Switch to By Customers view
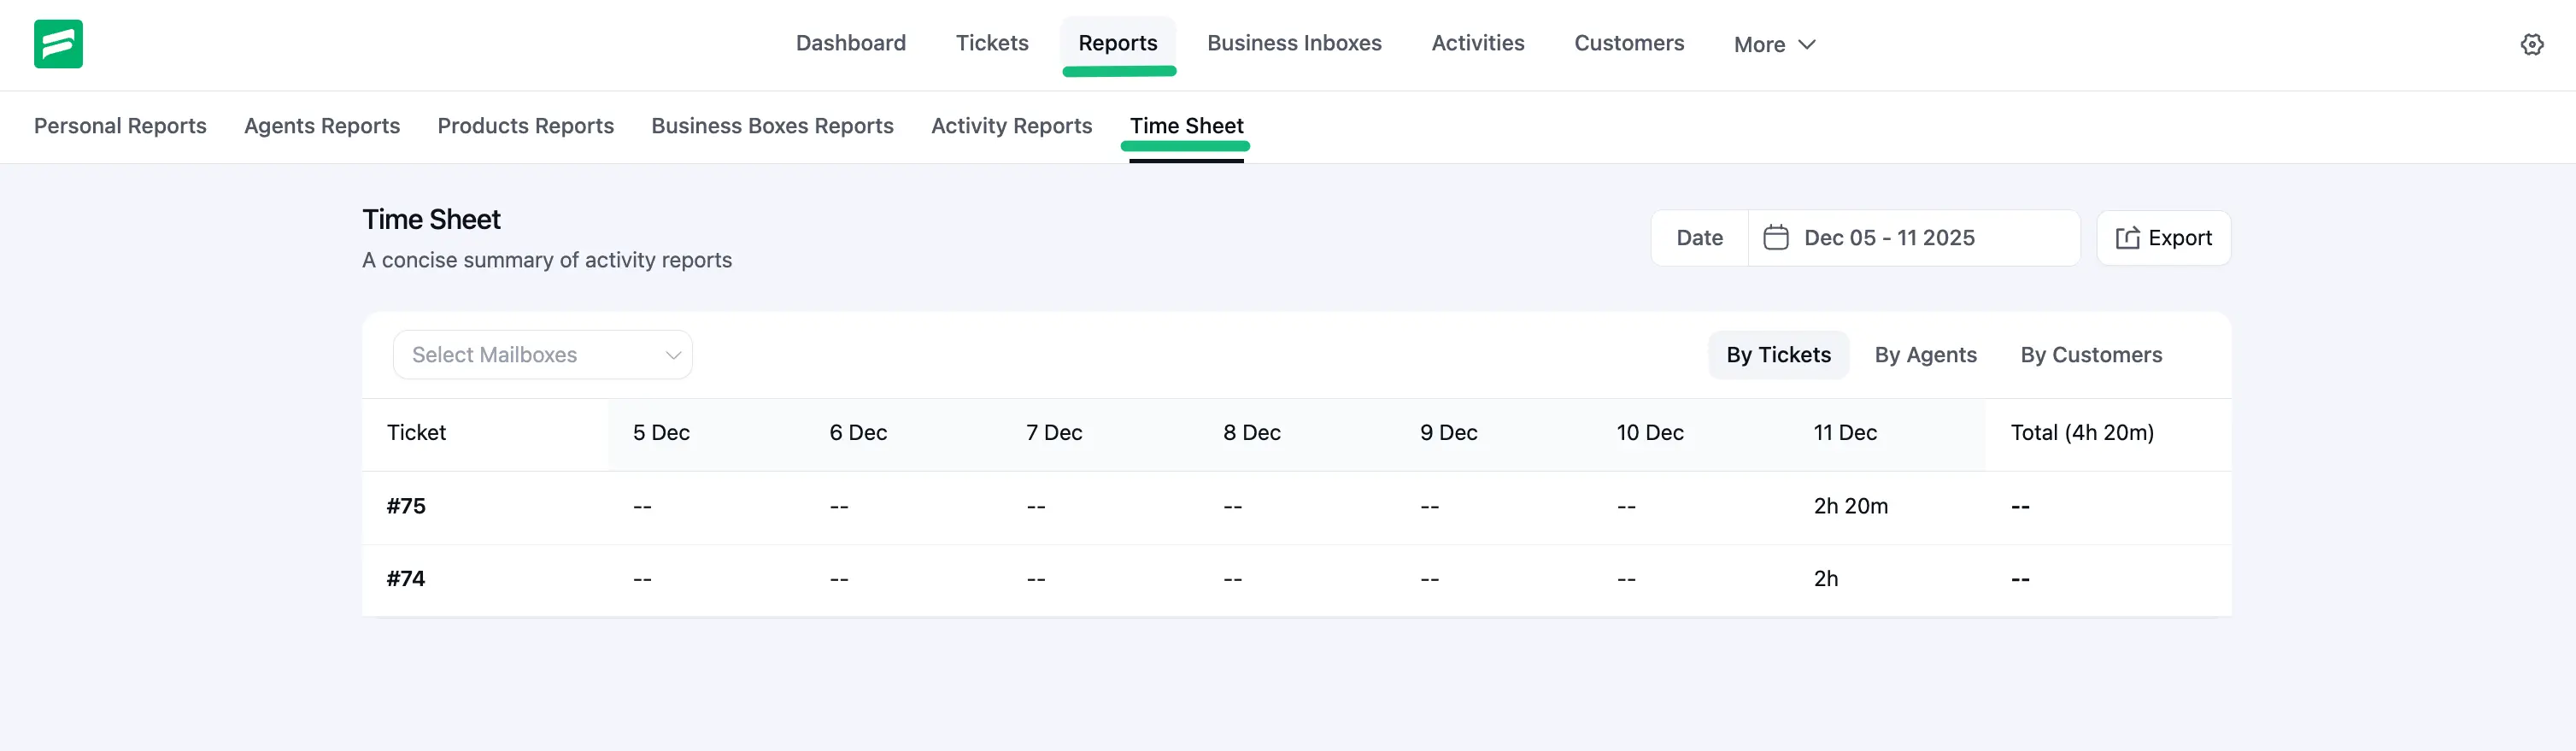Screen dimensions: 2576x751 2090,355
